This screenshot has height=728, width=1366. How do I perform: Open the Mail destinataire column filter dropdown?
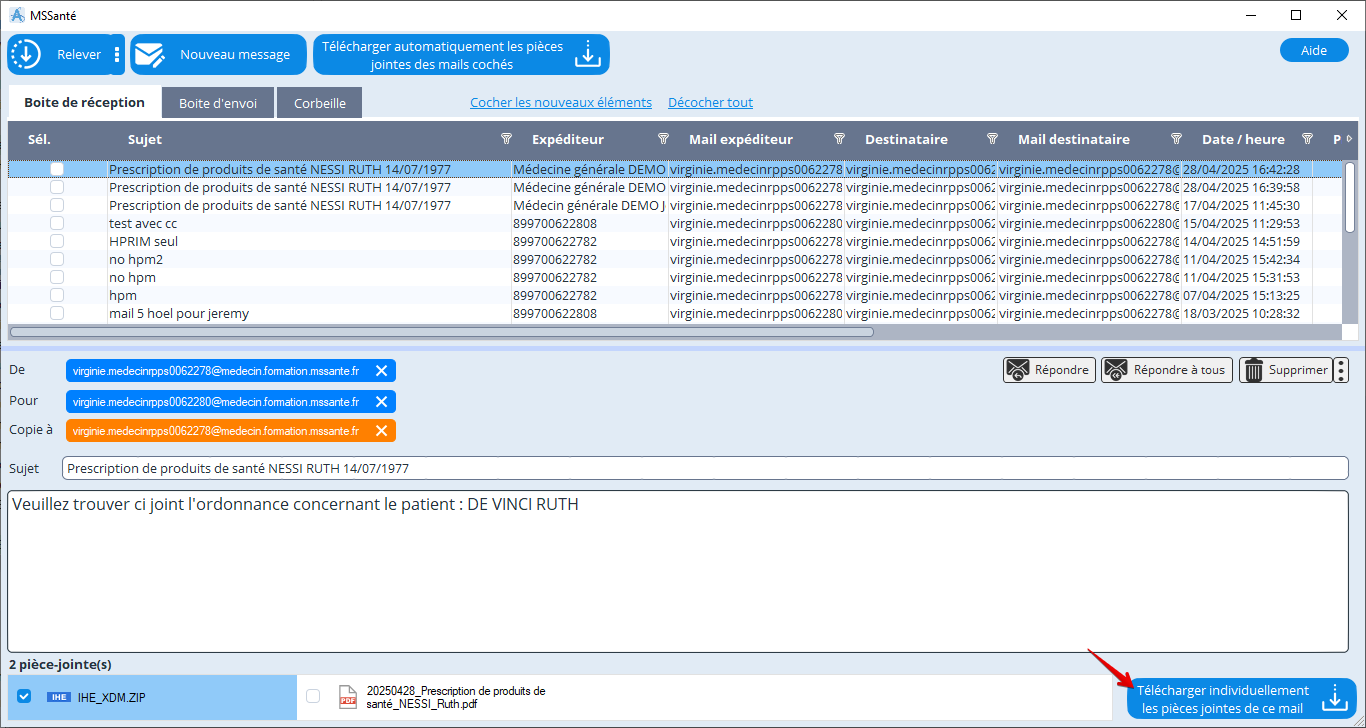pos(1176,139)
